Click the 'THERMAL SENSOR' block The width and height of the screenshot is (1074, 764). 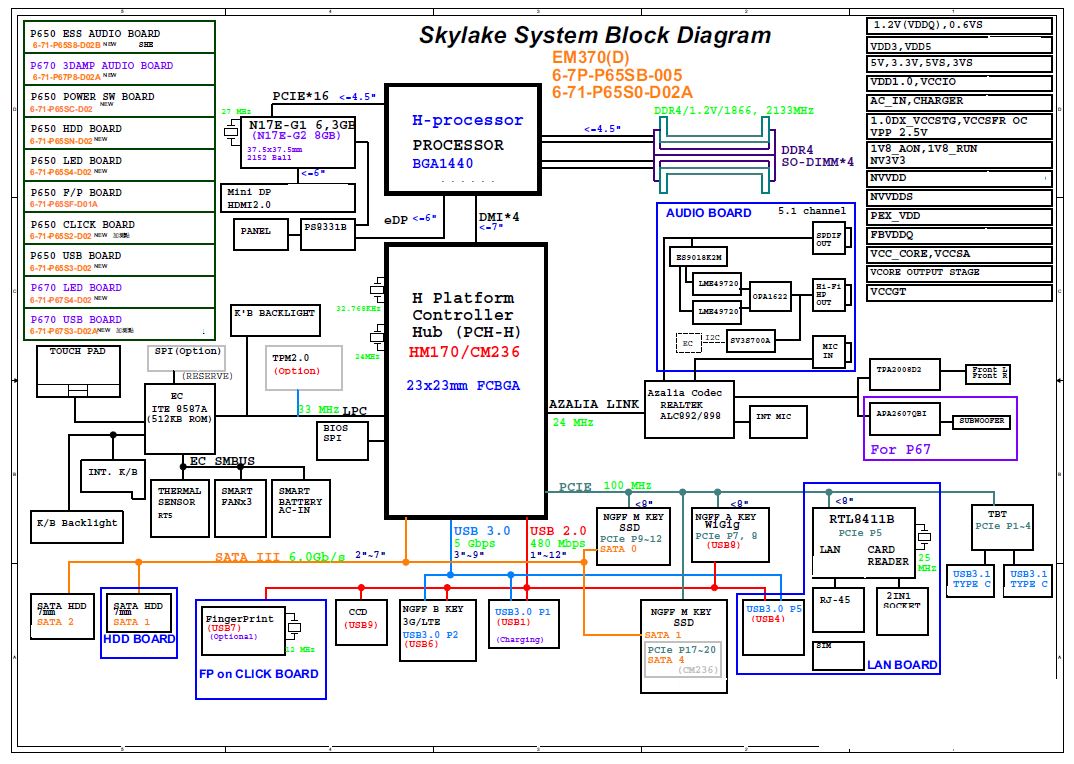[179, 508]
